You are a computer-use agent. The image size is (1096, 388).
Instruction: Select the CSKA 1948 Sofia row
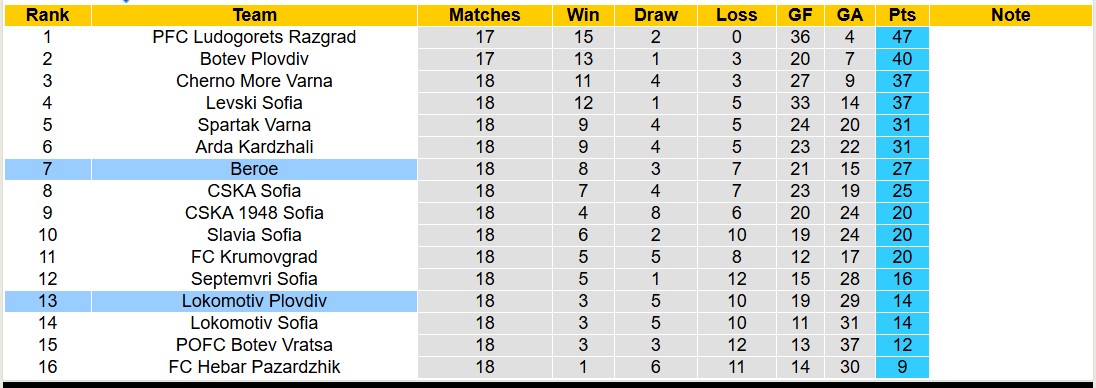pyautogui.click(x=466, y=213)
